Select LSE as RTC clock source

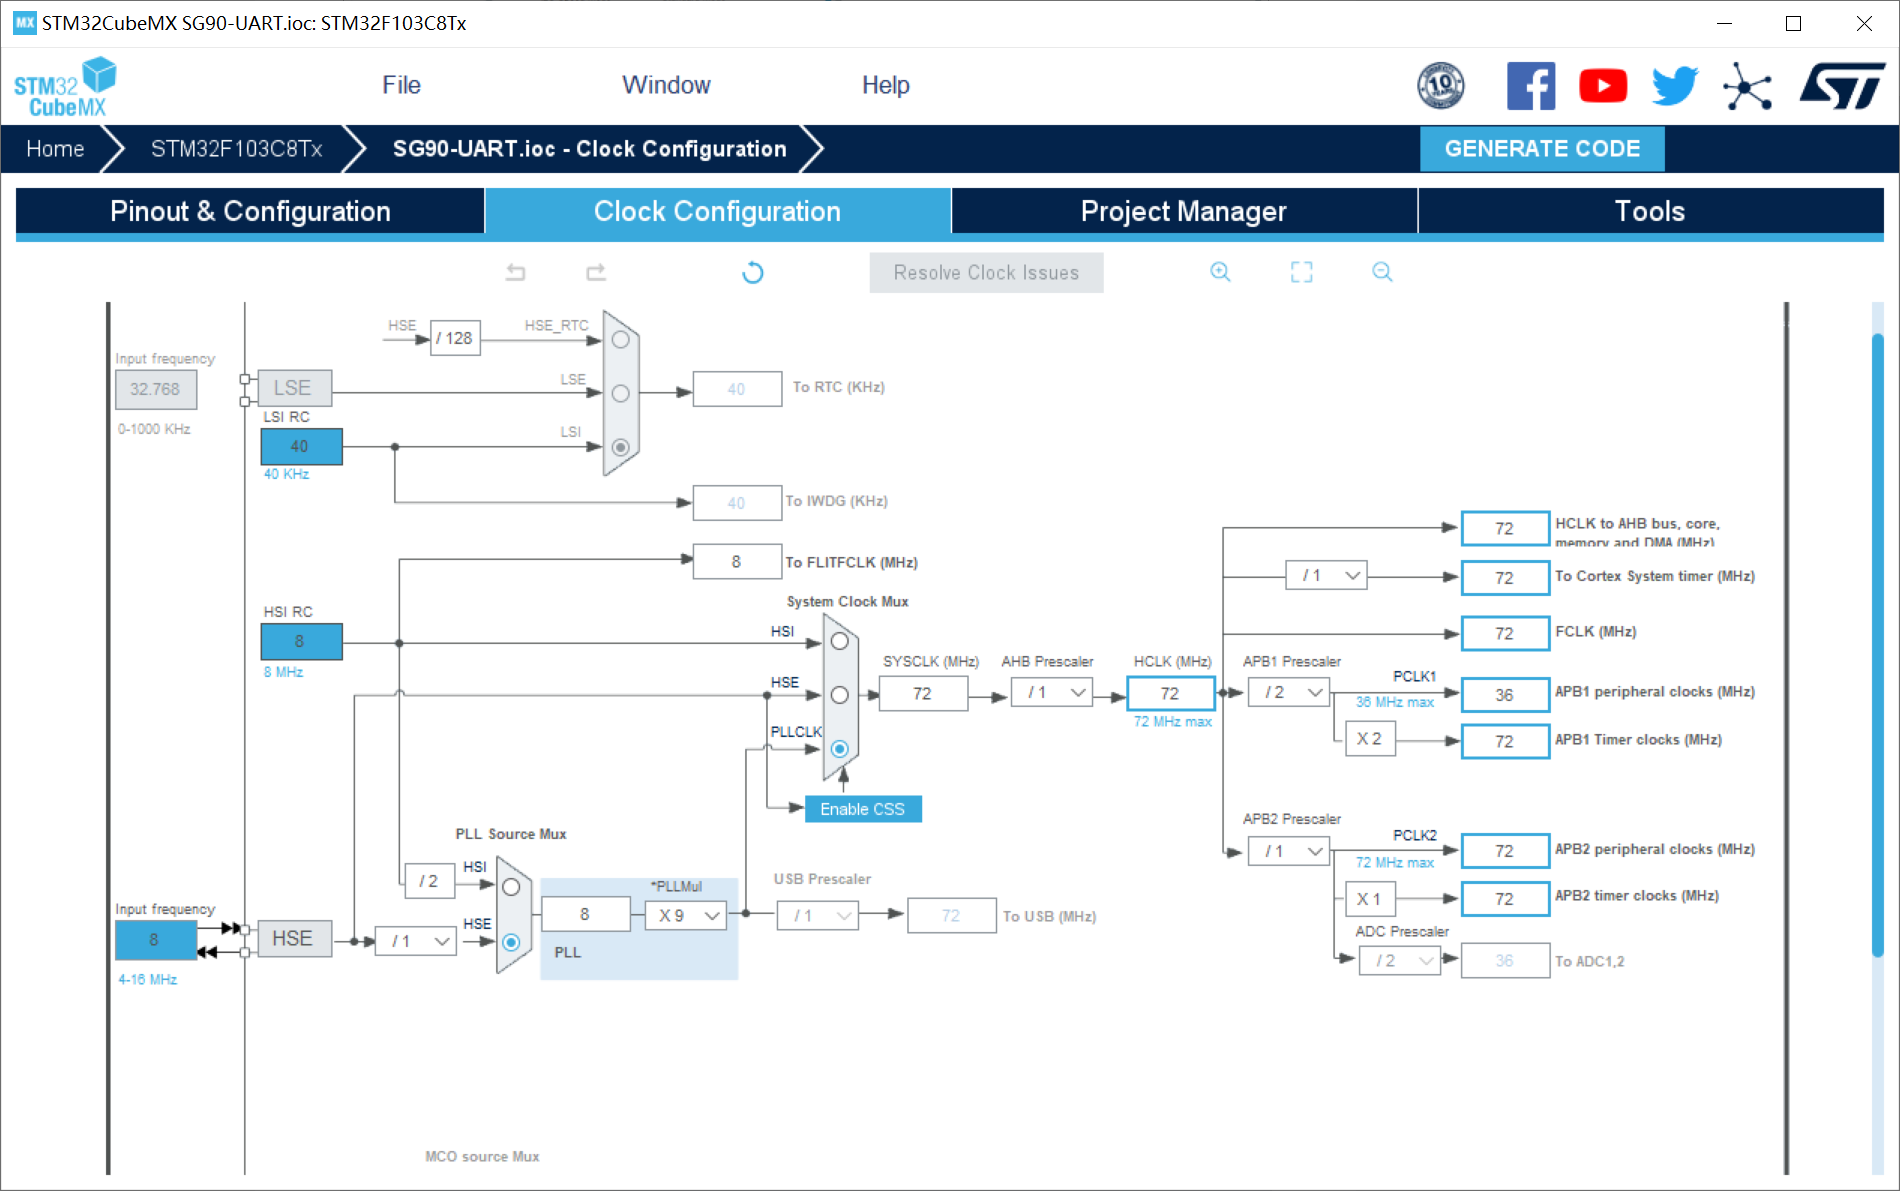pos(620,393)
